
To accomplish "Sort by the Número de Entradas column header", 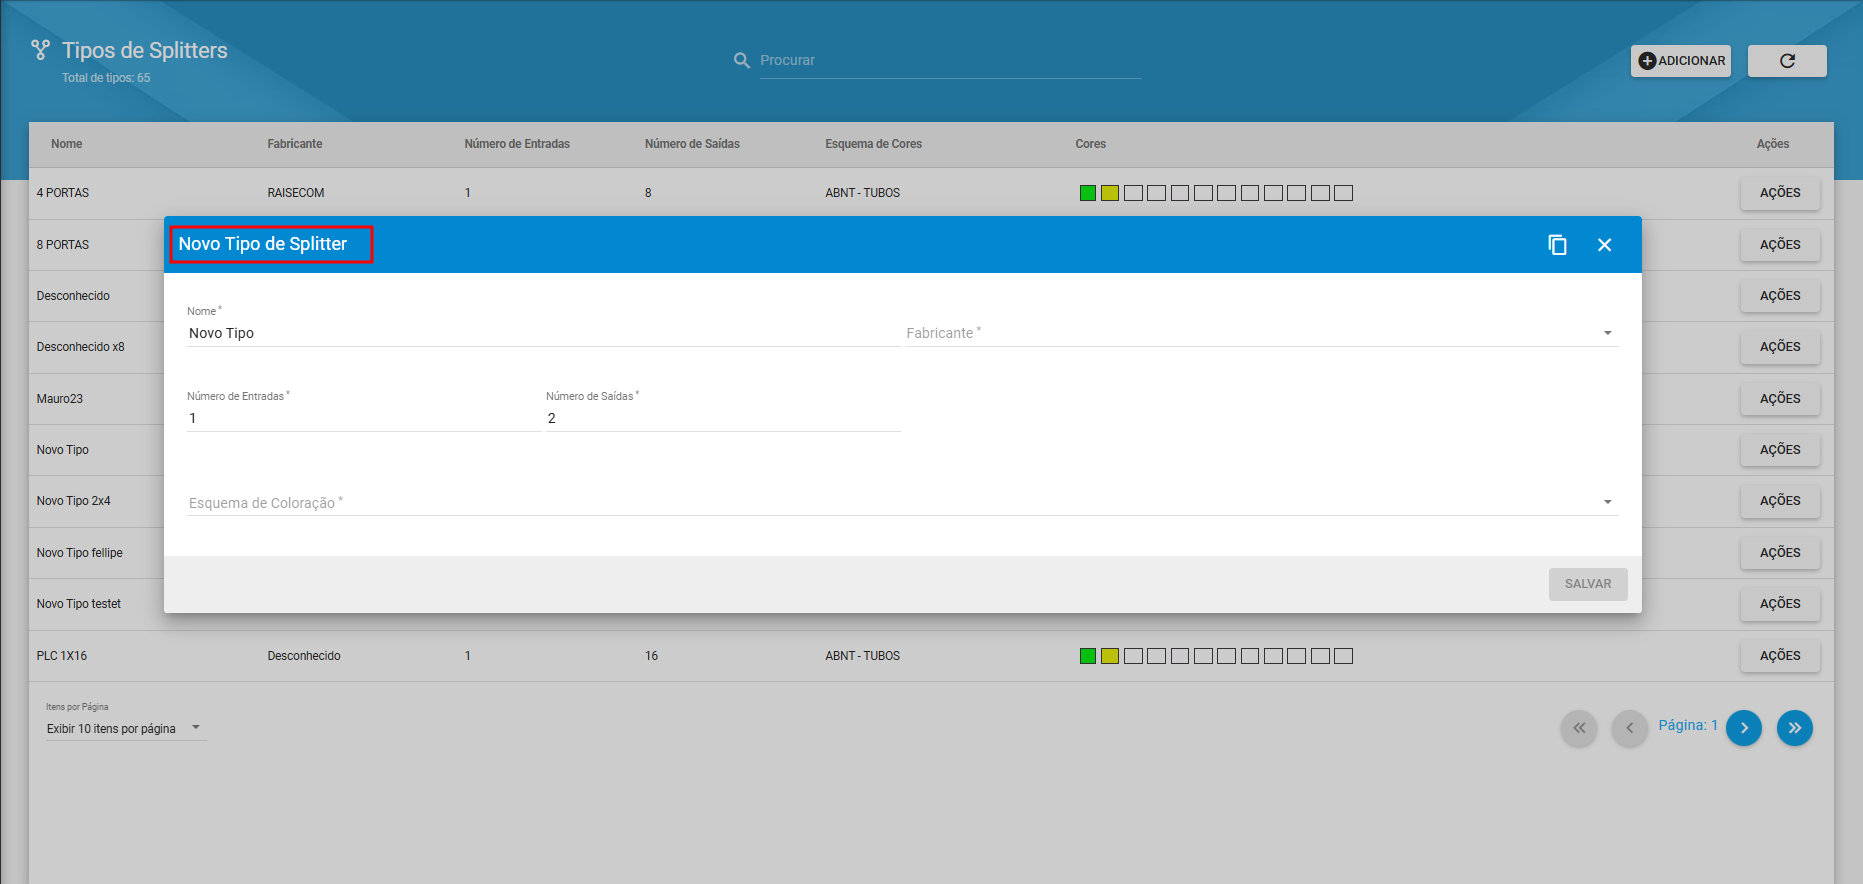I will pos(517,144).
